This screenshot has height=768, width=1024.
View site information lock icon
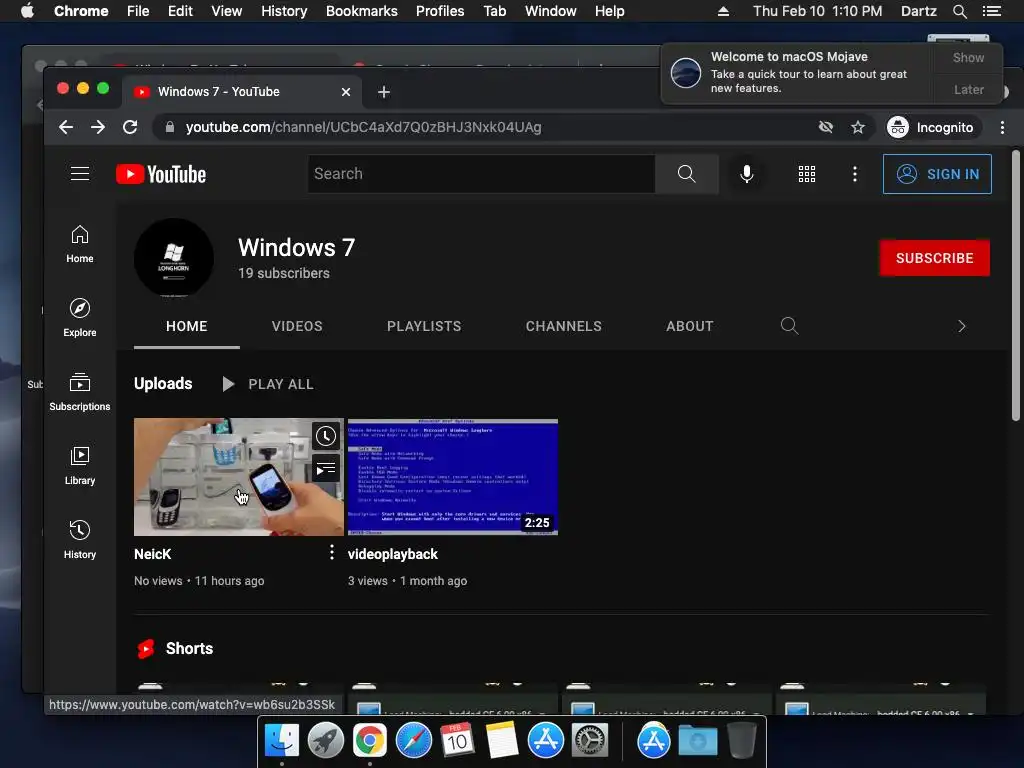(170, 127)
